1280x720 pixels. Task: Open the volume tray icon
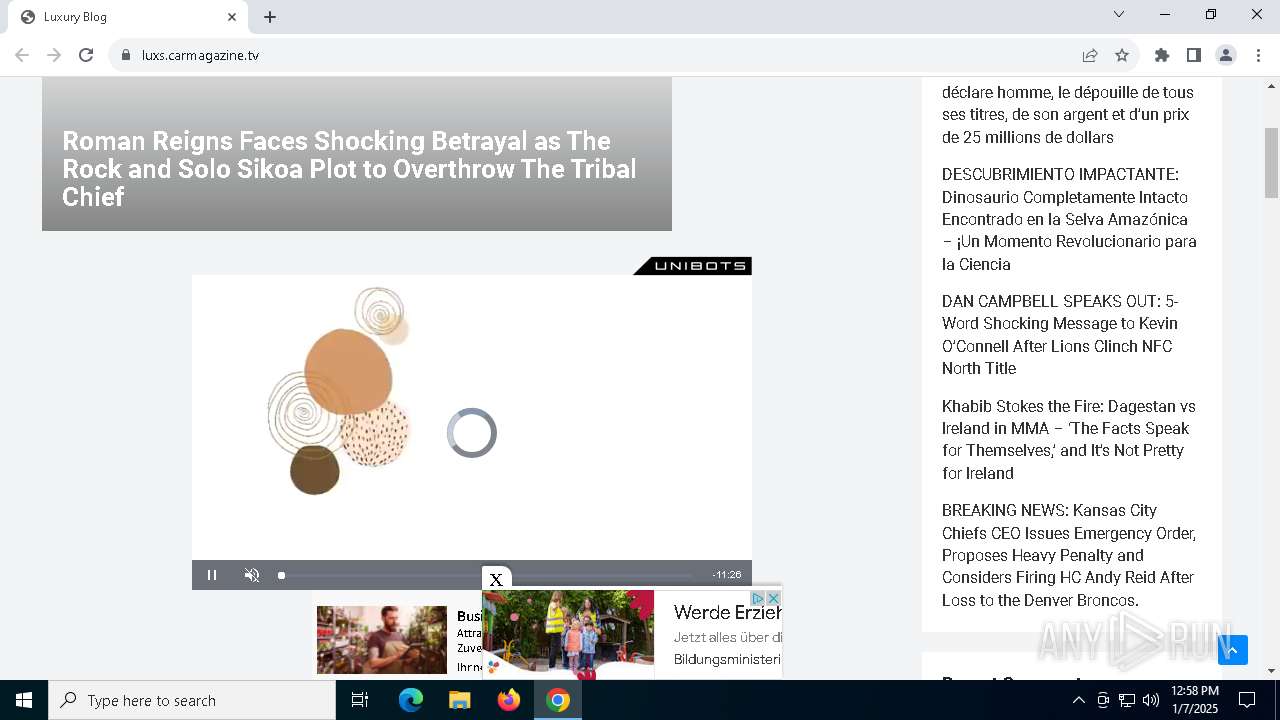[x=1151, y=700]
